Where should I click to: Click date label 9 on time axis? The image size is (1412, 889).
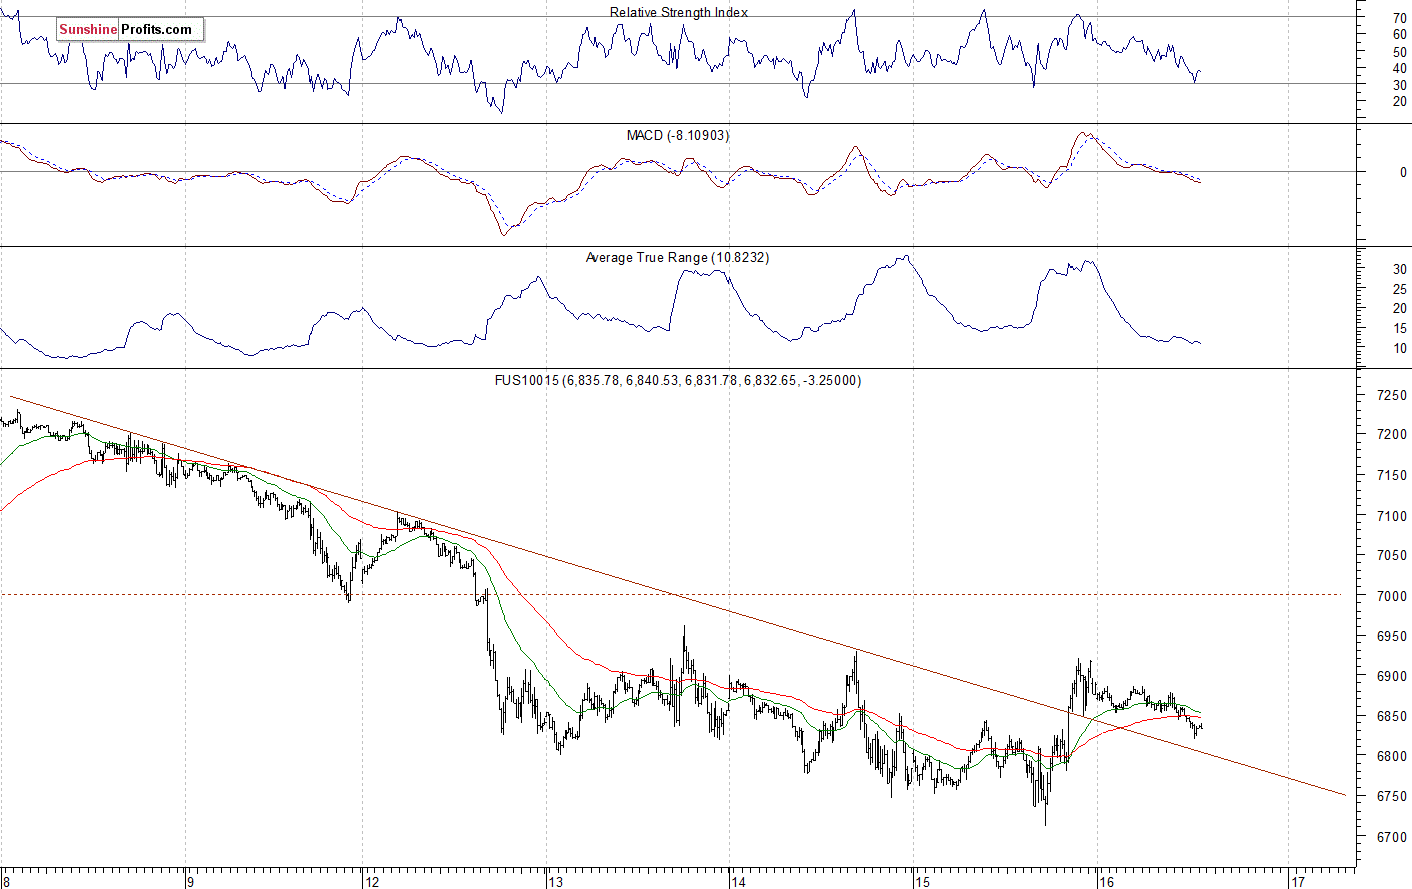tap(189, 882)
